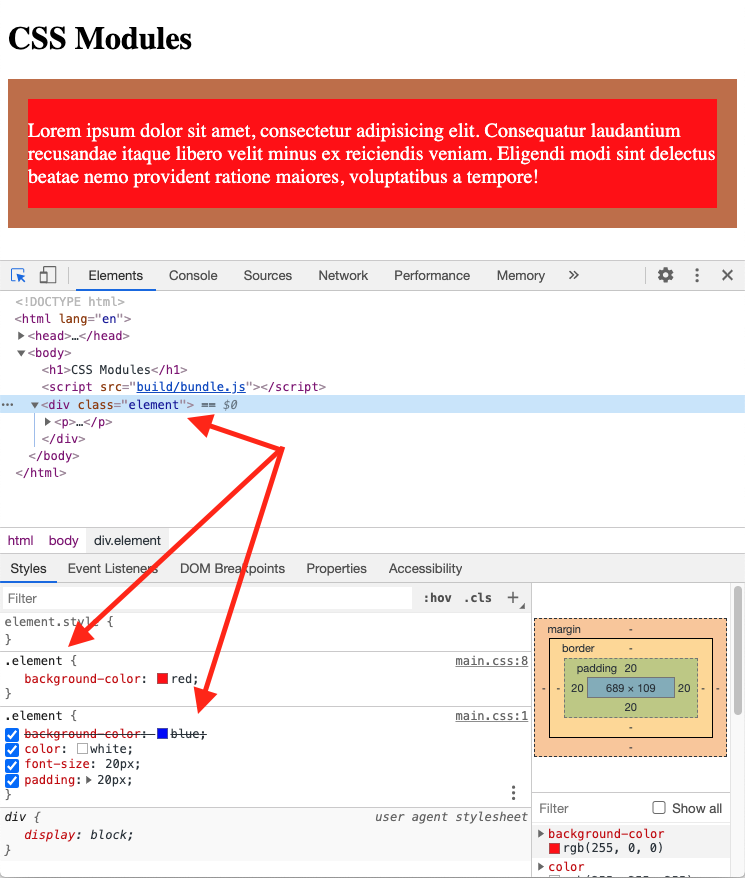Image resolution: width=745 pixels, height=878 pixels.
Task: Uncheck the color white declaration
Action: [x=12, y=749]
